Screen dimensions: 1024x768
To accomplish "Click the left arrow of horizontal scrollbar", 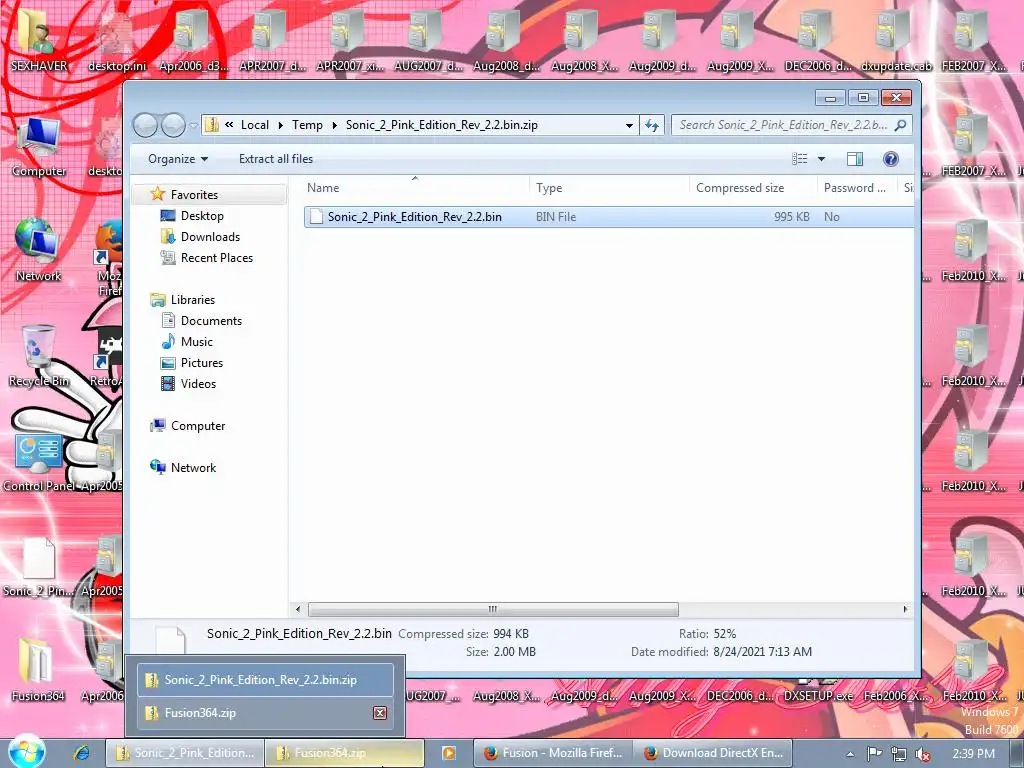I will tap(298, 609).
